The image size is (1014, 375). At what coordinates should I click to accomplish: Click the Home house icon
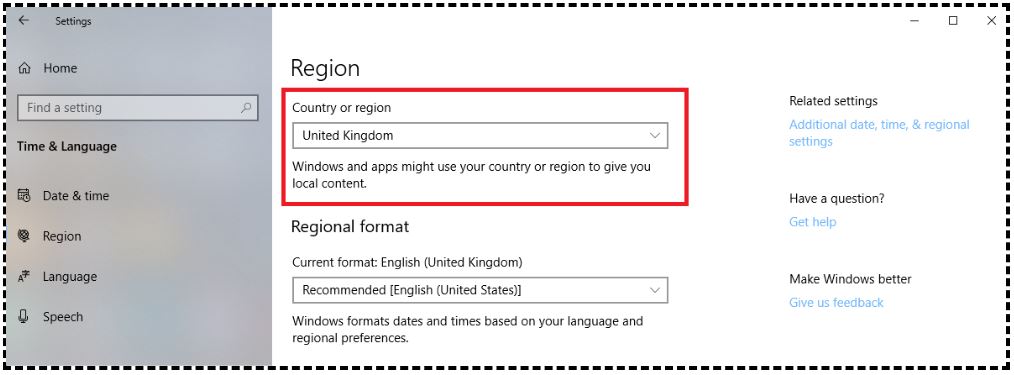(25, 68)
